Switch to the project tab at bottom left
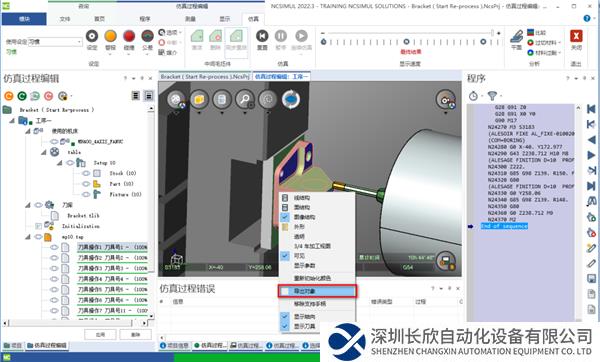 [x=13, y=345]
